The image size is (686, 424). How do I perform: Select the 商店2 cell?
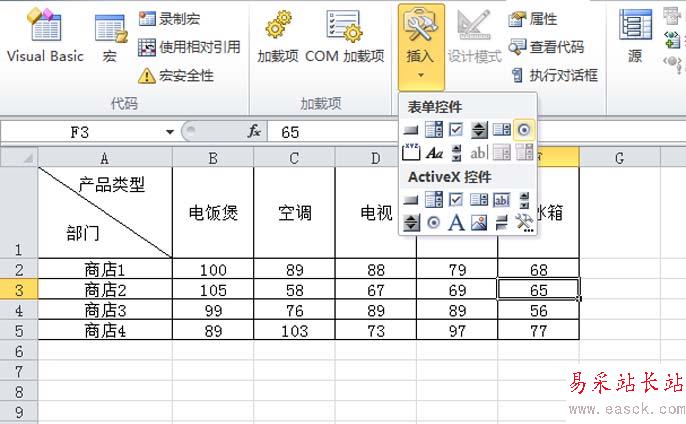point(105,290)
